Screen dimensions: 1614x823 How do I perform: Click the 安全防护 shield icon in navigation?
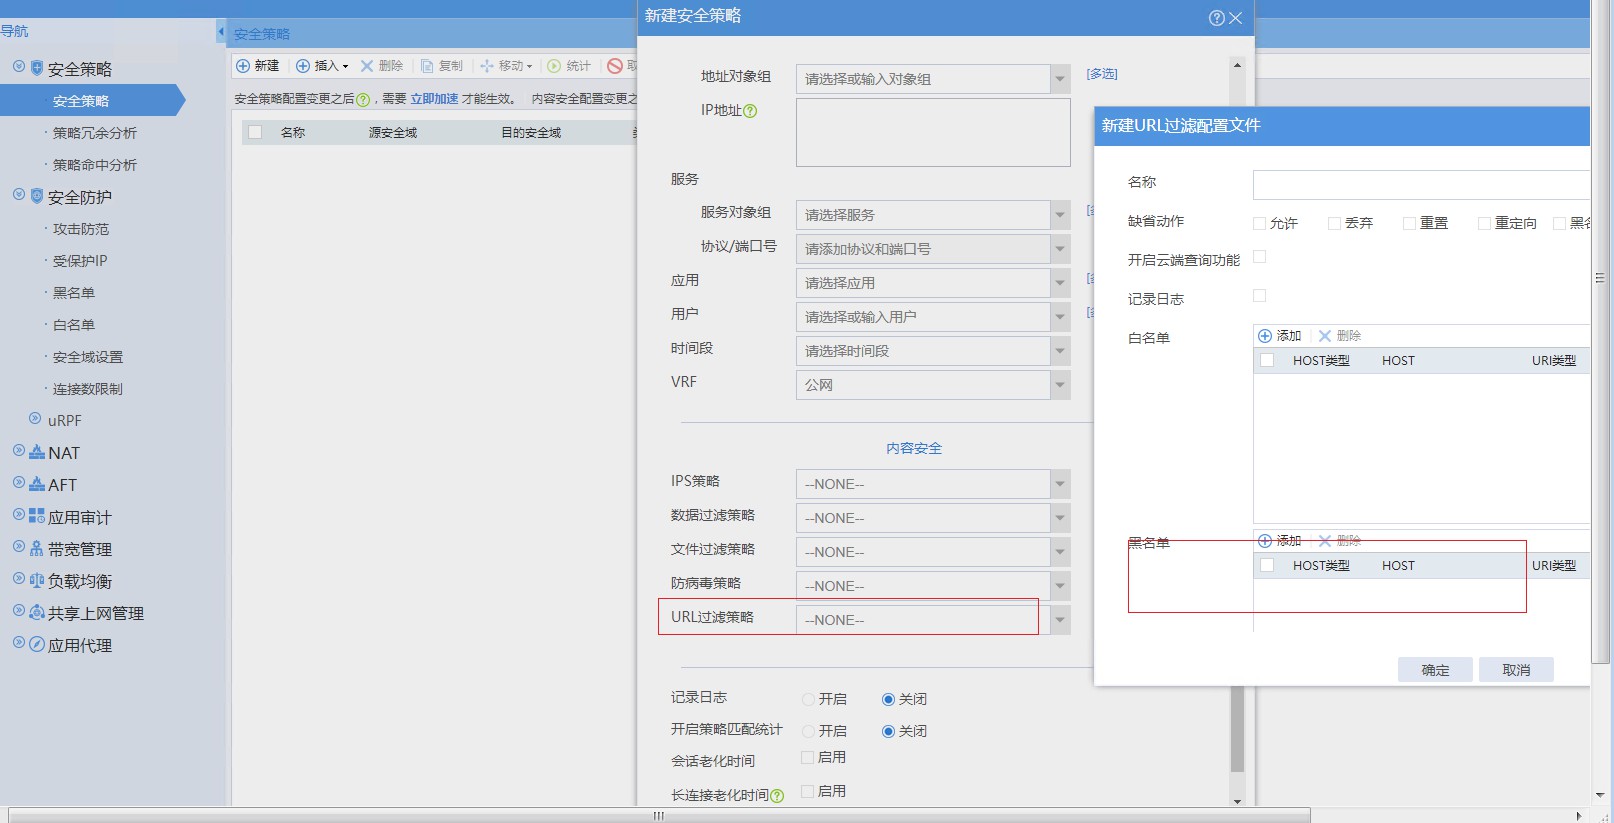click(x=37, y=196)
